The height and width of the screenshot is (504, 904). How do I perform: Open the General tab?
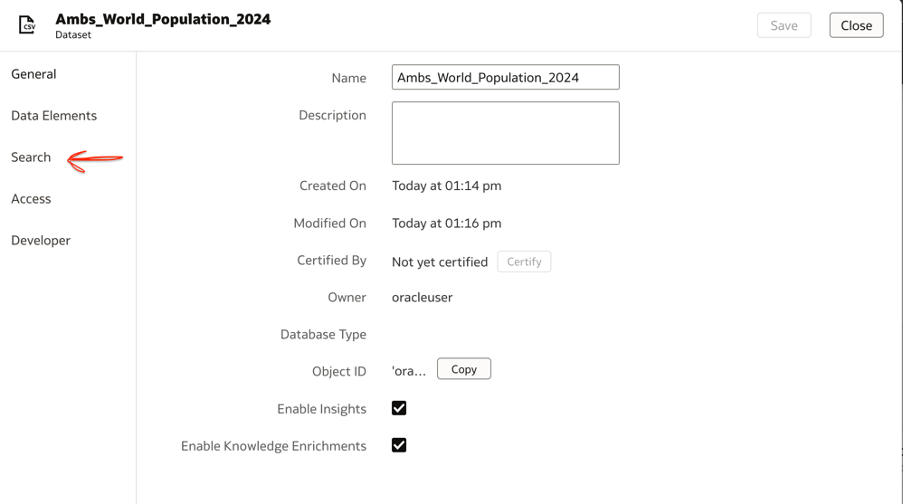[x=33, y=74]
